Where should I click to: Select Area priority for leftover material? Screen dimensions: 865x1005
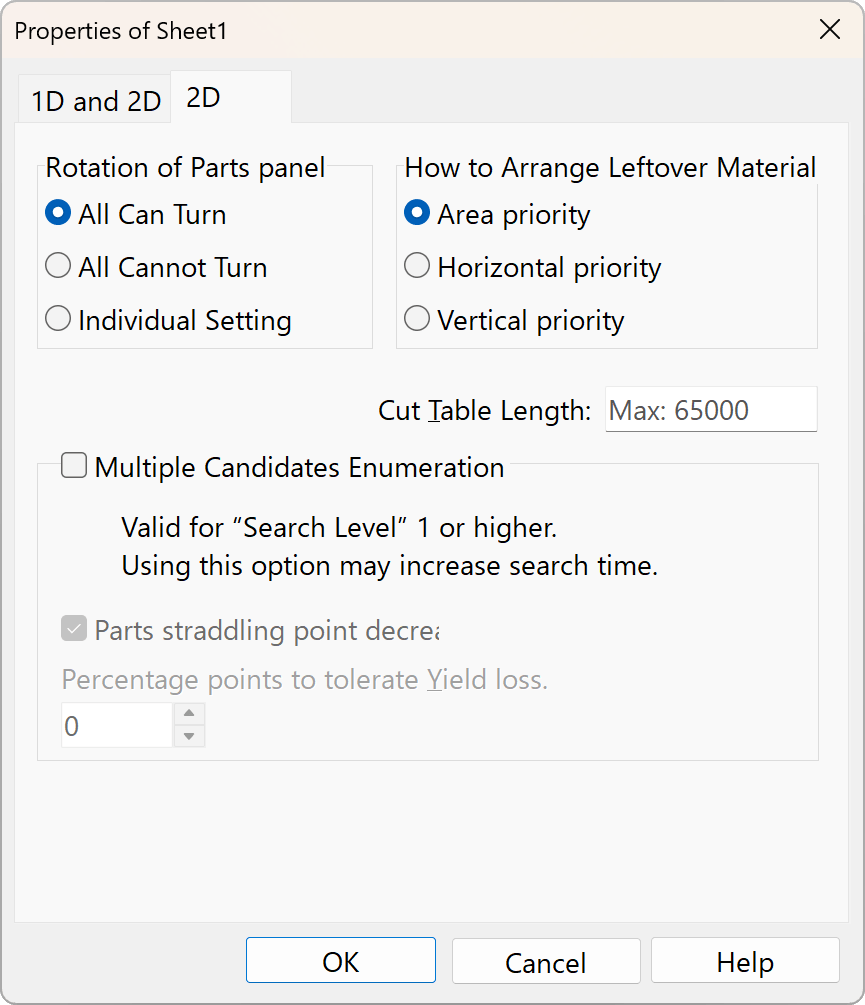tap(416, 214)
